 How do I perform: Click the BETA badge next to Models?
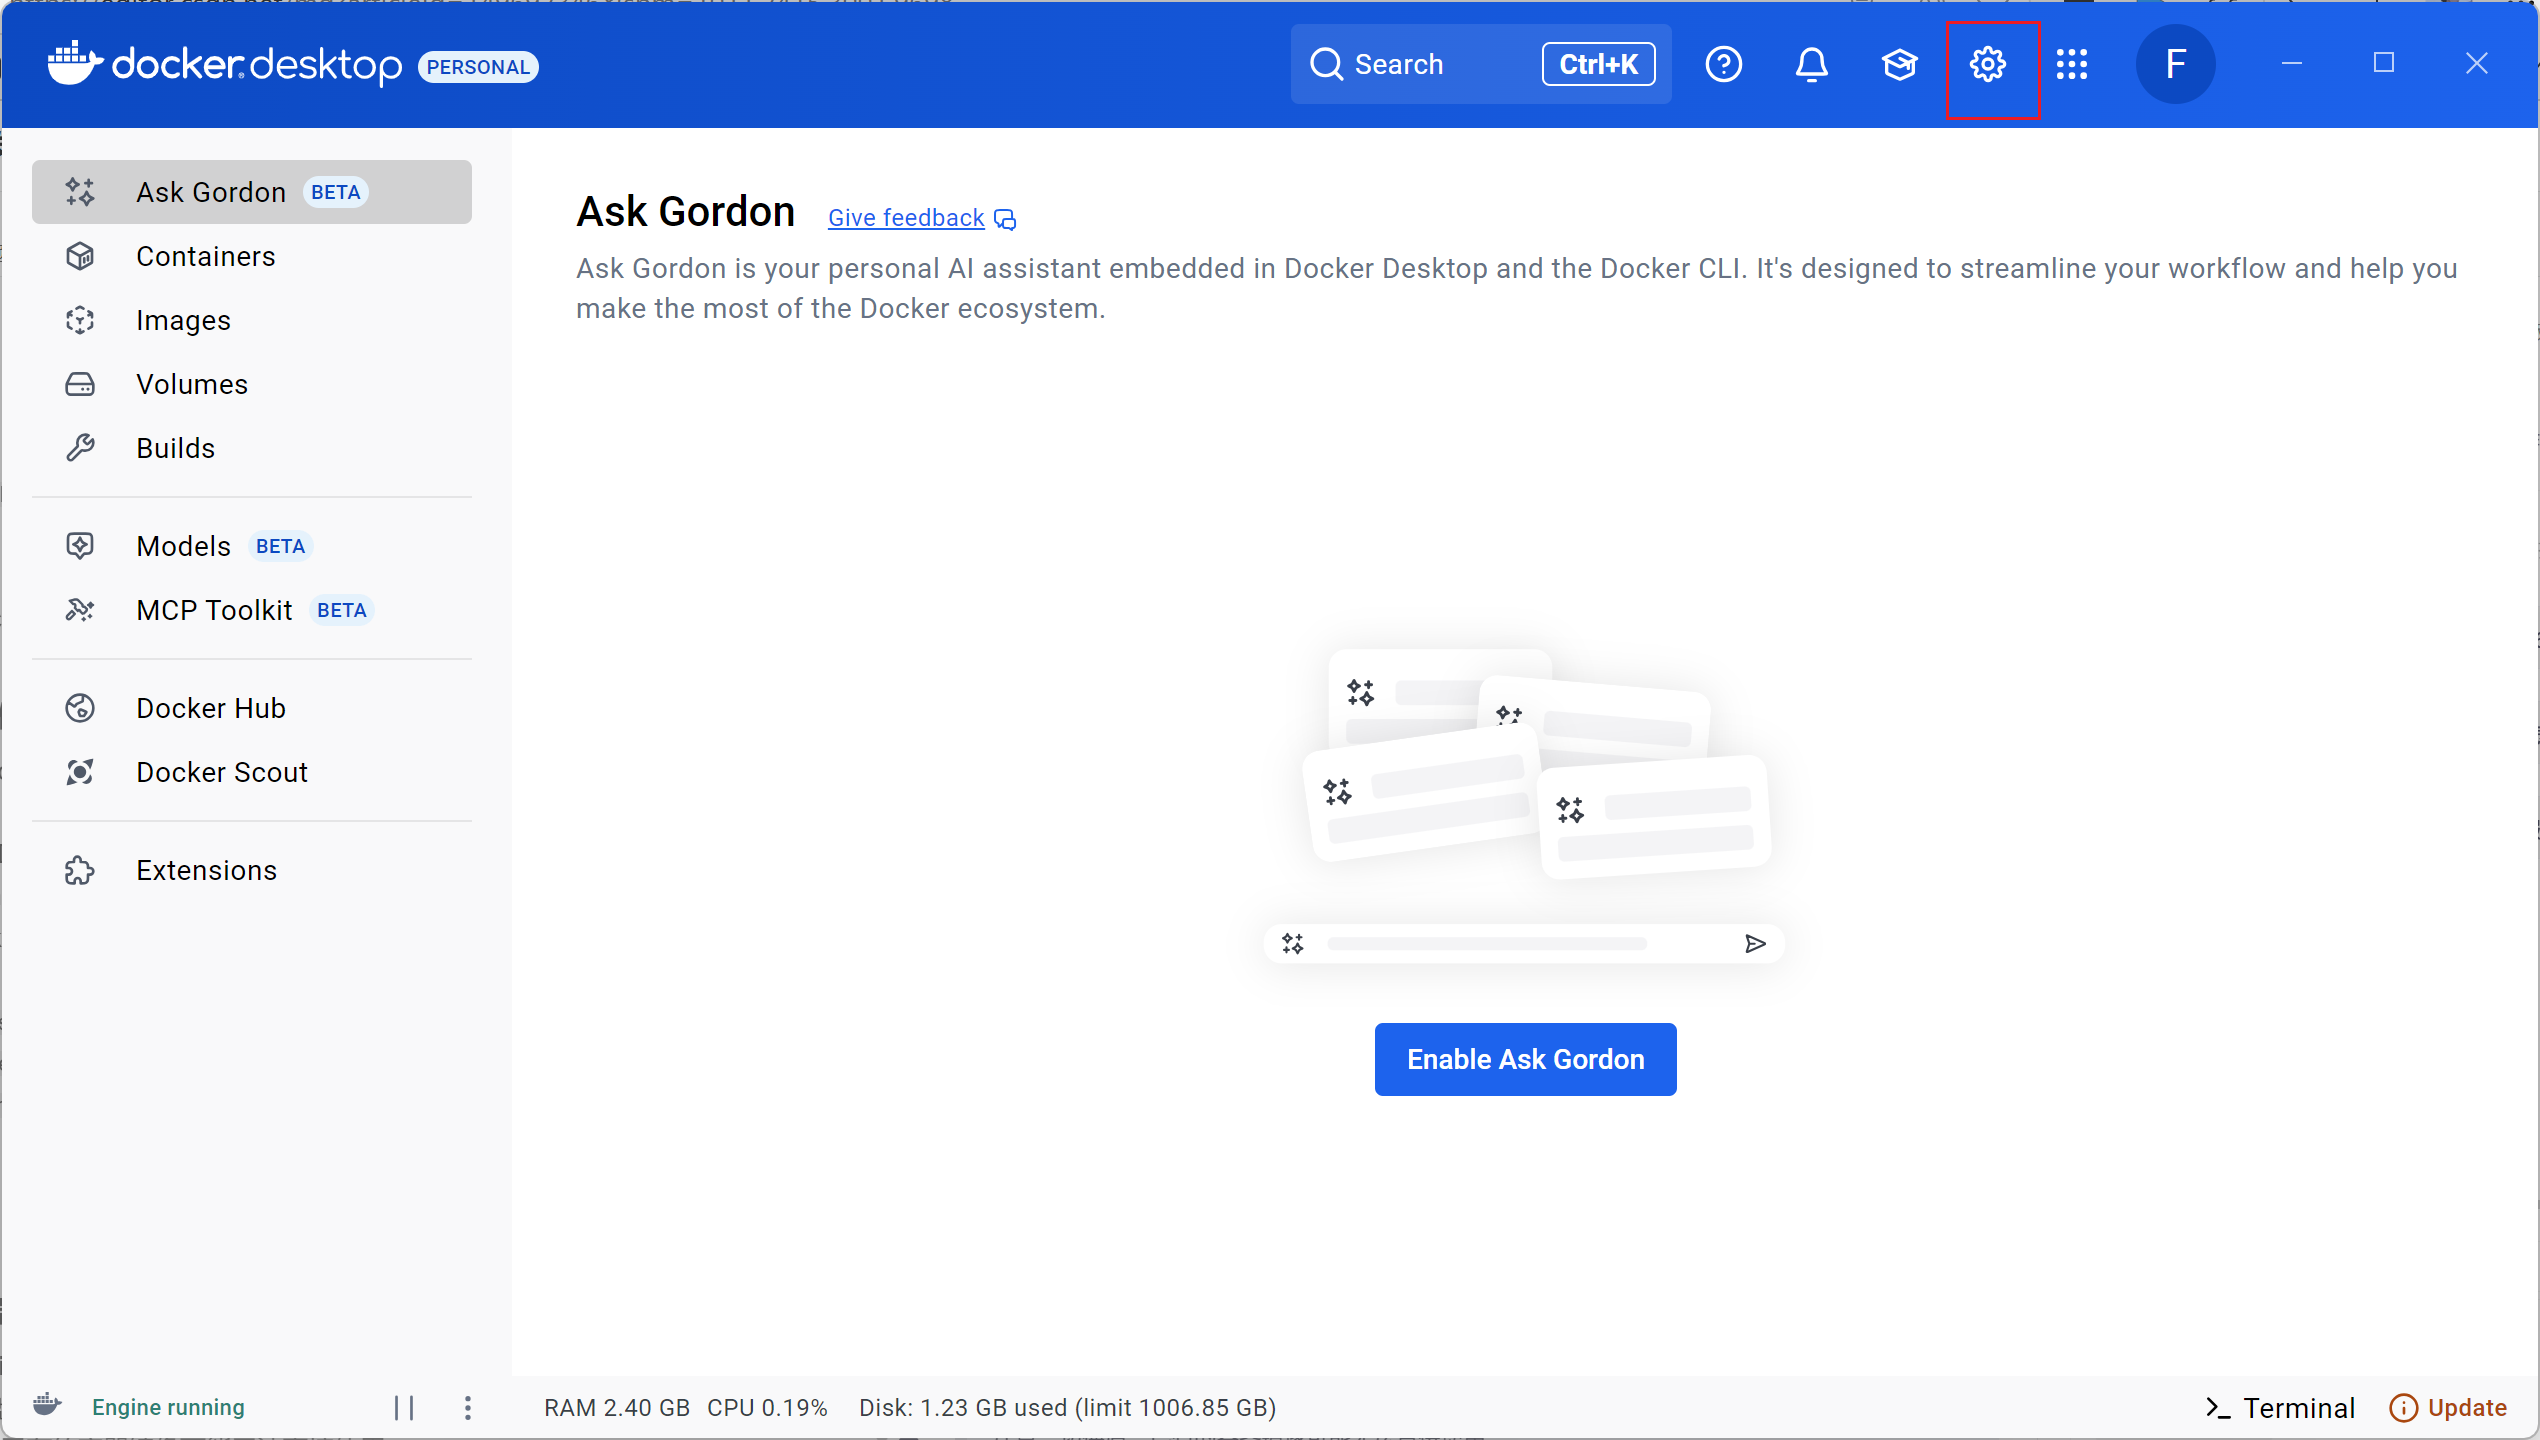280,546
